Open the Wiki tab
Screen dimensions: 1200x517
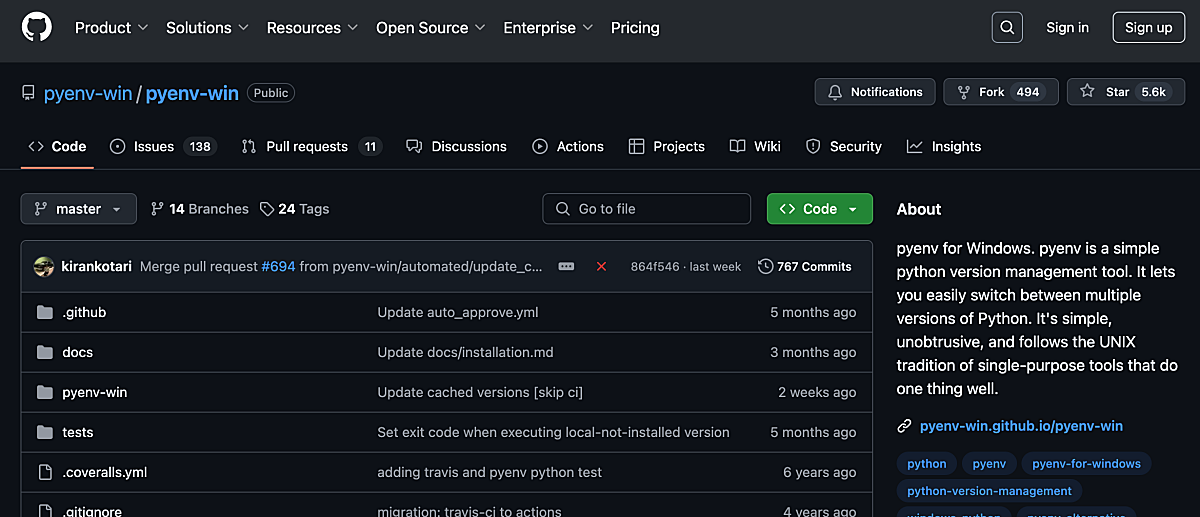pyautogui.click(x=755, y=146)
